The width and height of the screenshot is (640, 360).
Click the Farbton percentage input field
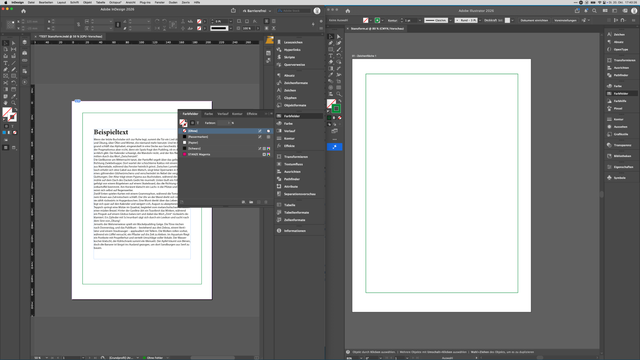[x=223, y=123]
